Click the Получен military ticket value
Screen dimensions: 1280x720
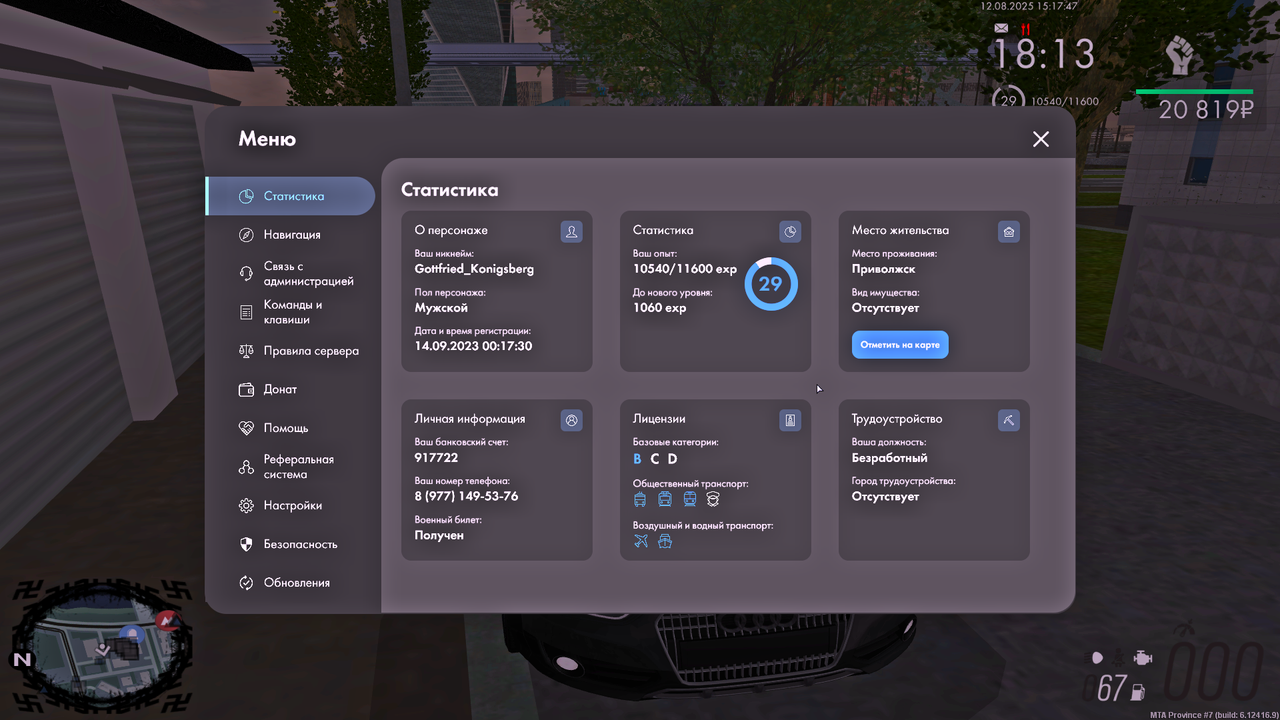point(439,535)
